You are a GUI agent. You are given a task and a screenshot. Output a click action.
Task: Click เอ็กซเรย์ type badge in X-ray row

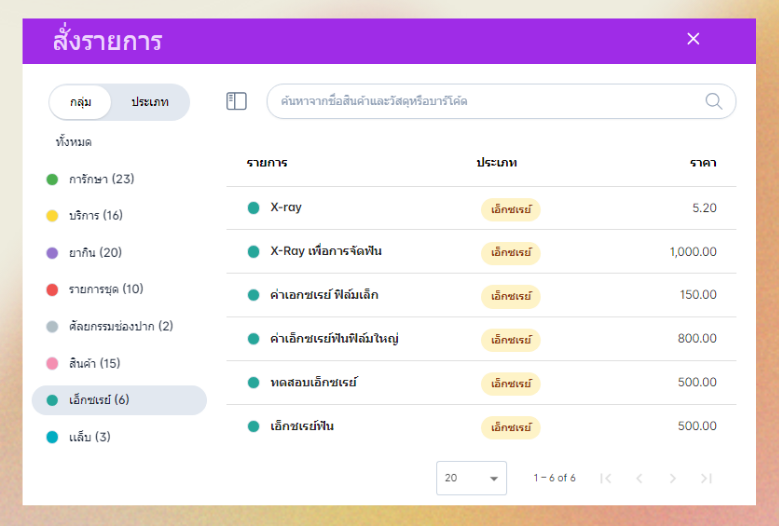(511, 210)
